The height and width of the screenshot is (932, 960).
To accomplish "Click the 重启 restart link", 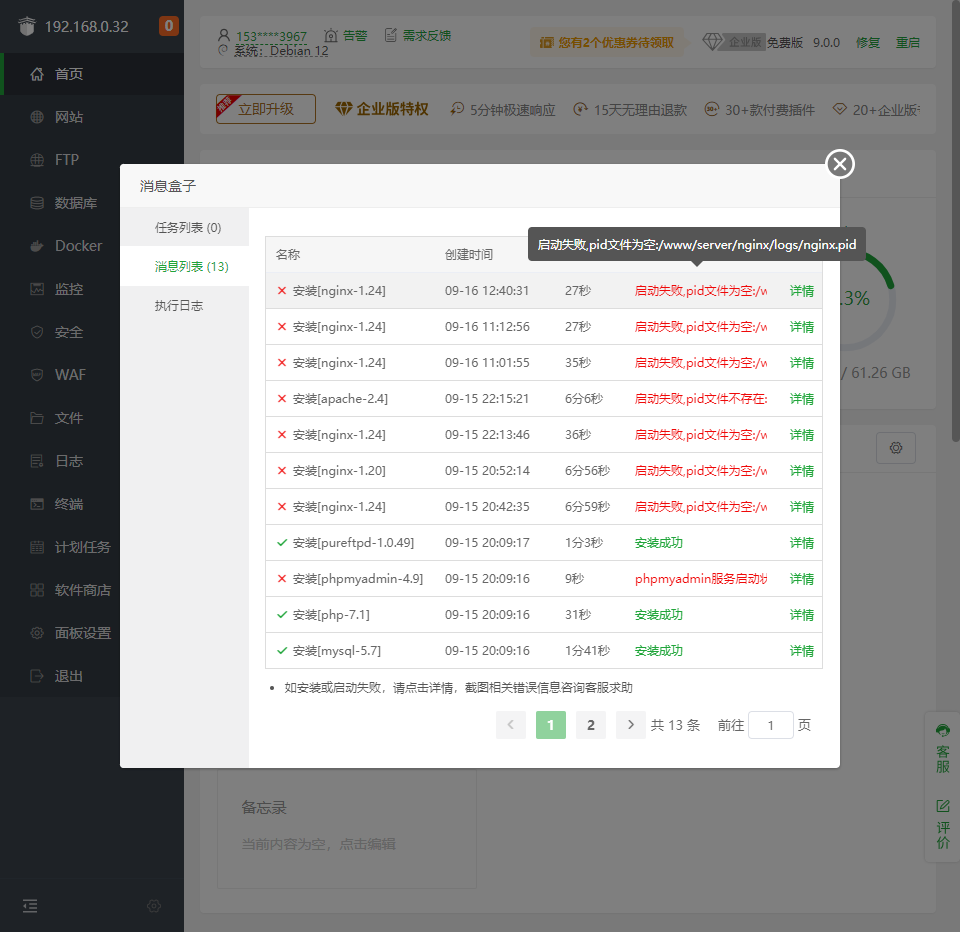I will tap(907, 42).
